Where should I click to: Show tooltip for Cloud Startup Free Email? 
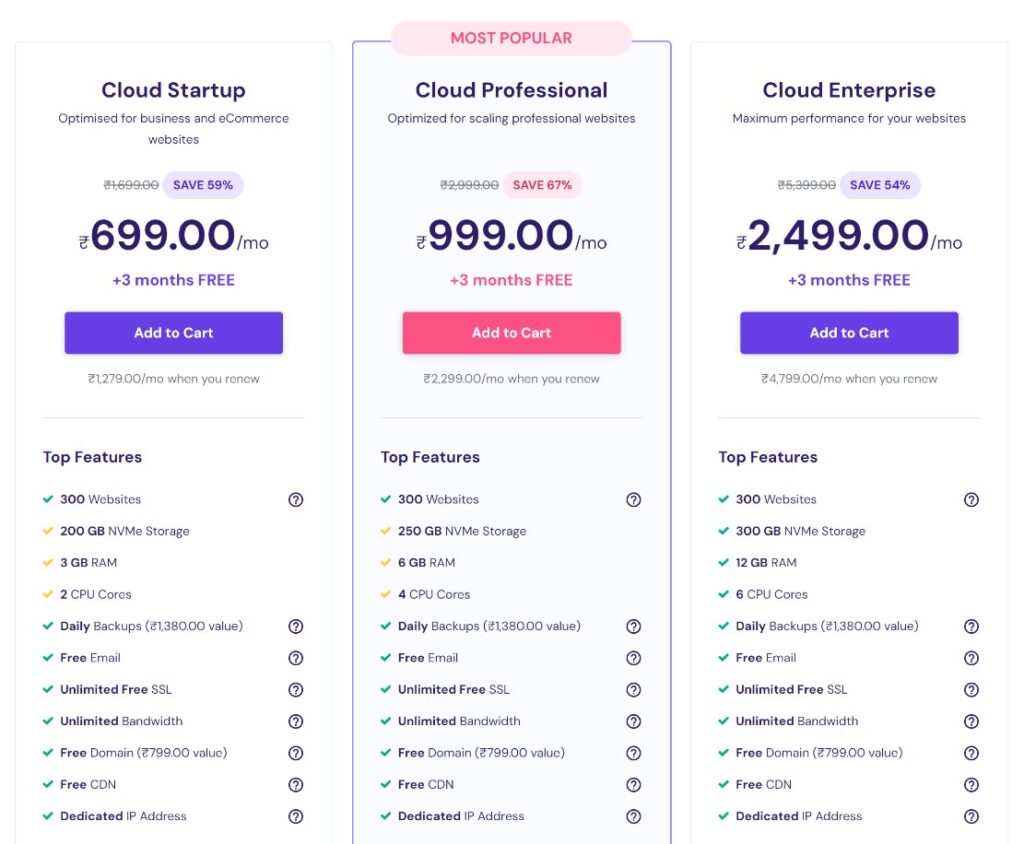(x=296, y=658)
